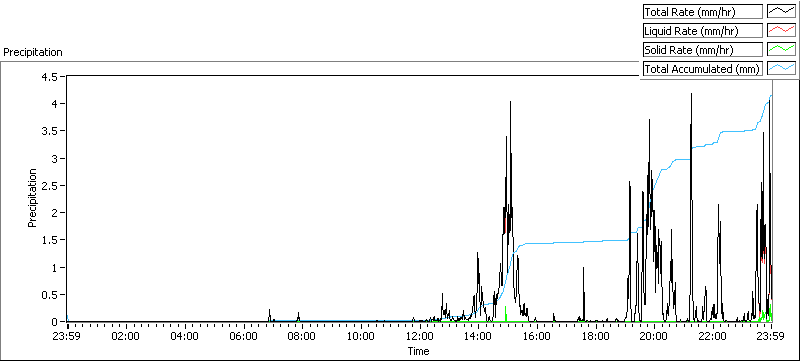This screenshot has width=800, height=361.
Task: Click the 'Precipitation' chart title above the graph
Action: click(33, 52)
